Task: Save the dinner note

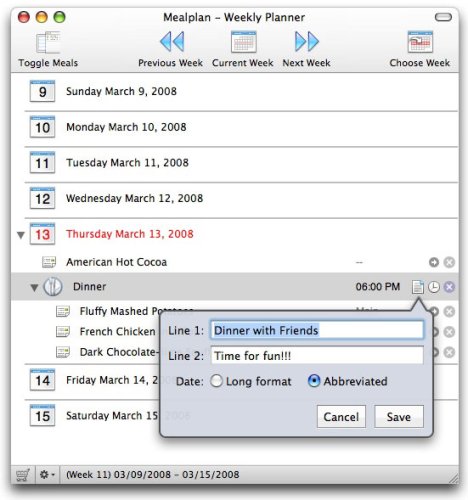Action: (399, 417)
